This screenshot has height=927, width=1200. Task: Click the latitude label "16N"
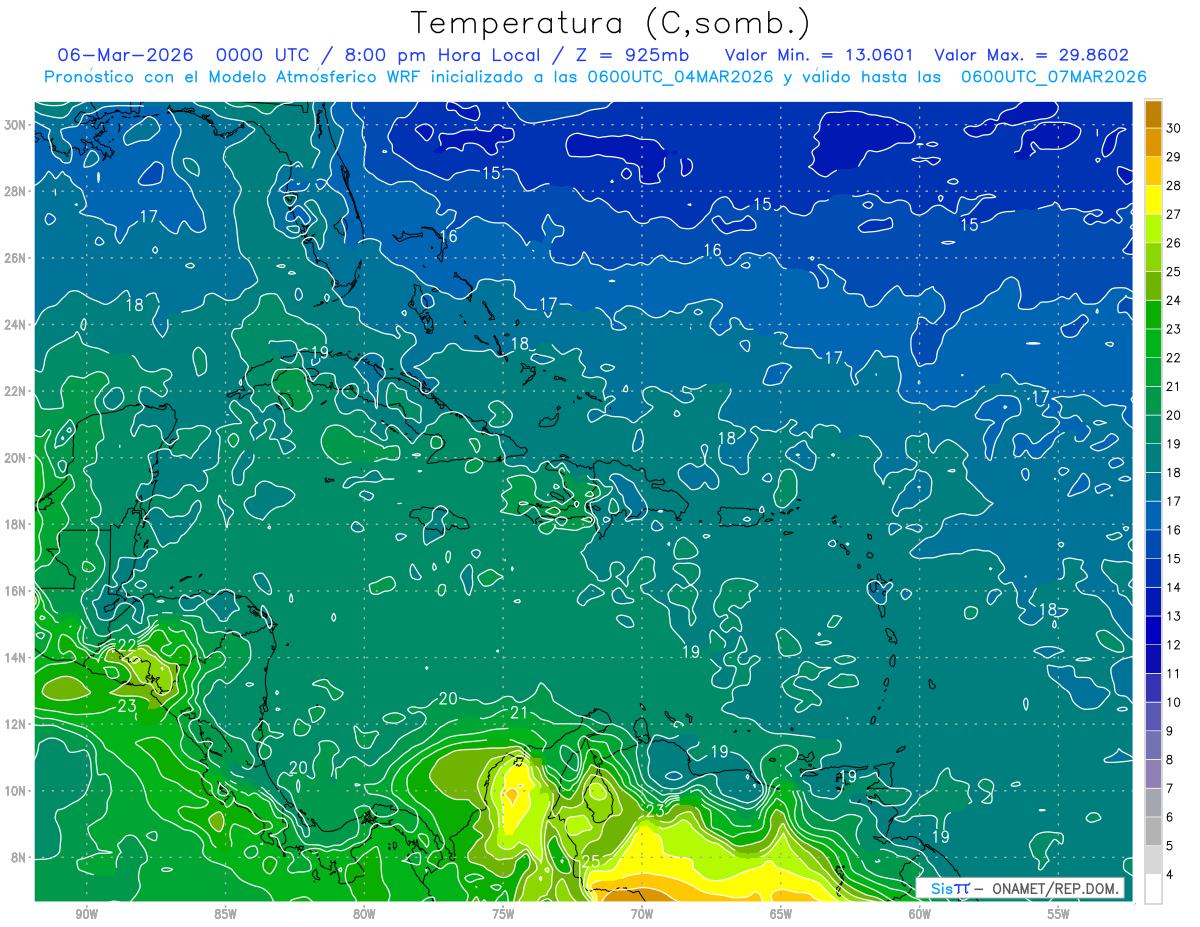coord(15,591)
